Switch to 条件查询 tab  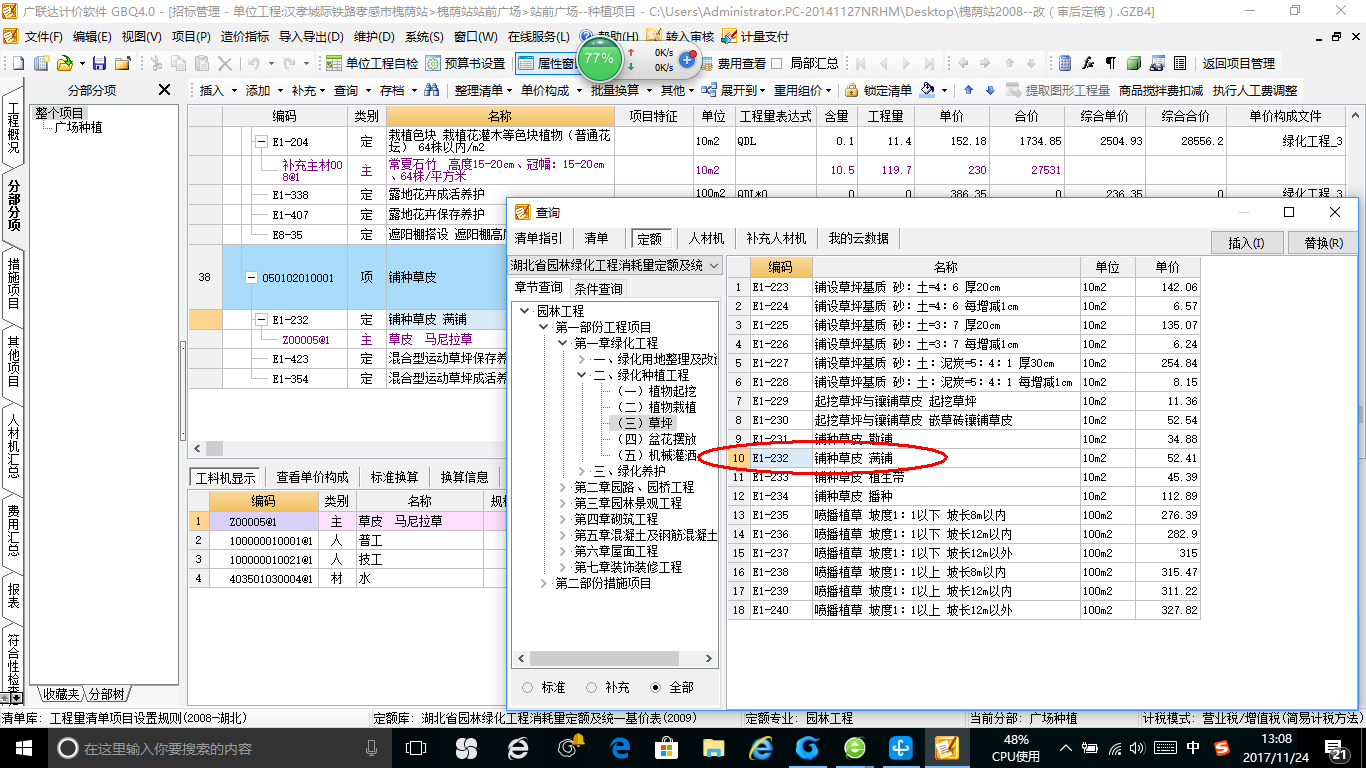pos(598,289)
